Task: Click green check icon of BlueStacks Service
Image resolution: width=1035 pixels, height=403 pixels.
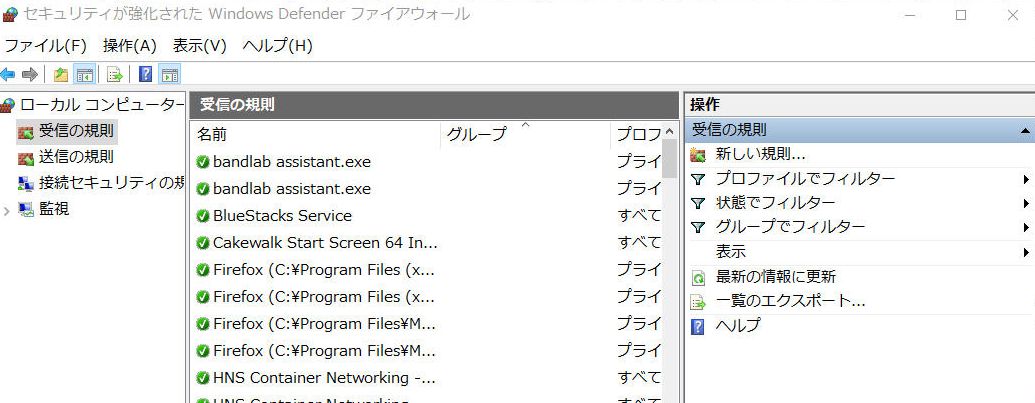Action: (203, 216)
